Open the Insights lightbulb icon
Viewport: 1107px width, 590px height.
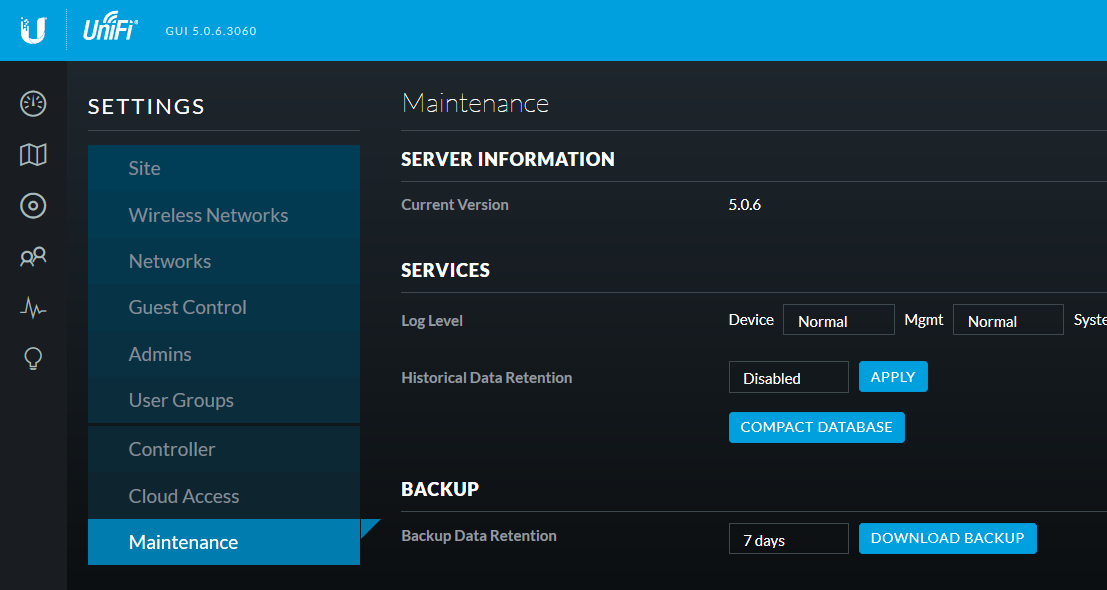[x=33, y=358]
